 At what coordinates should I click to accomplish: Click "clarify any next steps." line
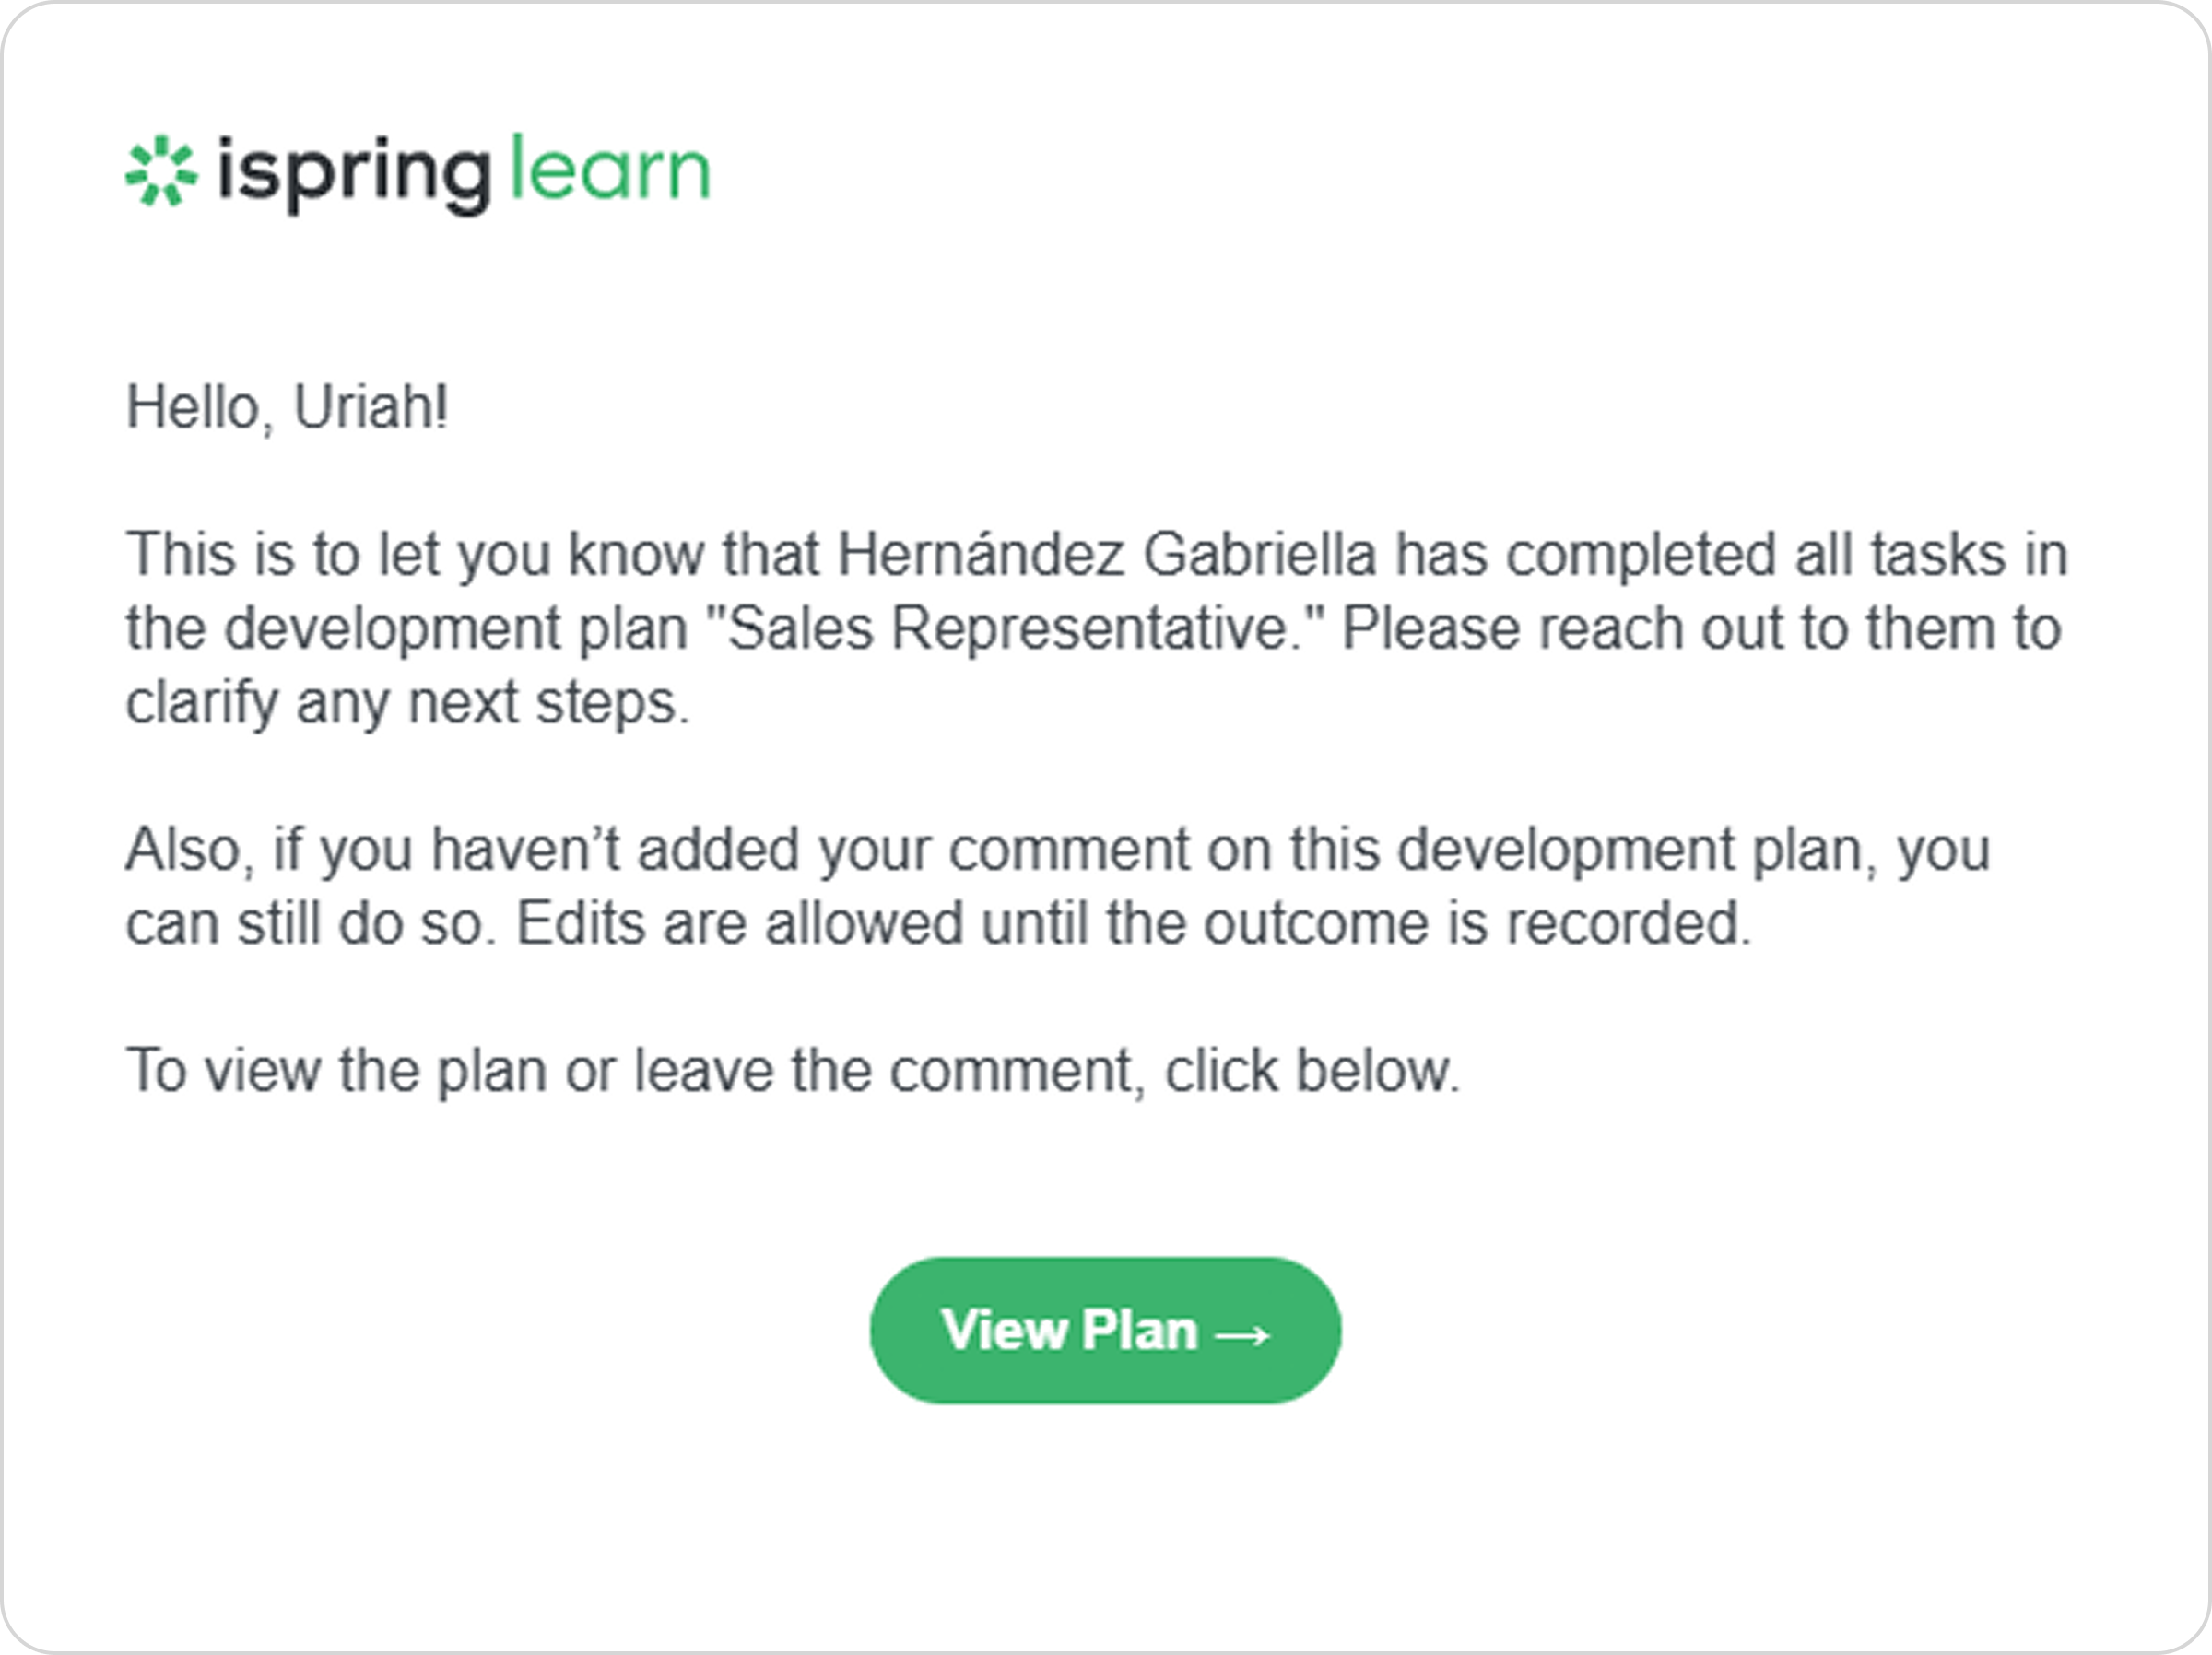pos(408,702)
